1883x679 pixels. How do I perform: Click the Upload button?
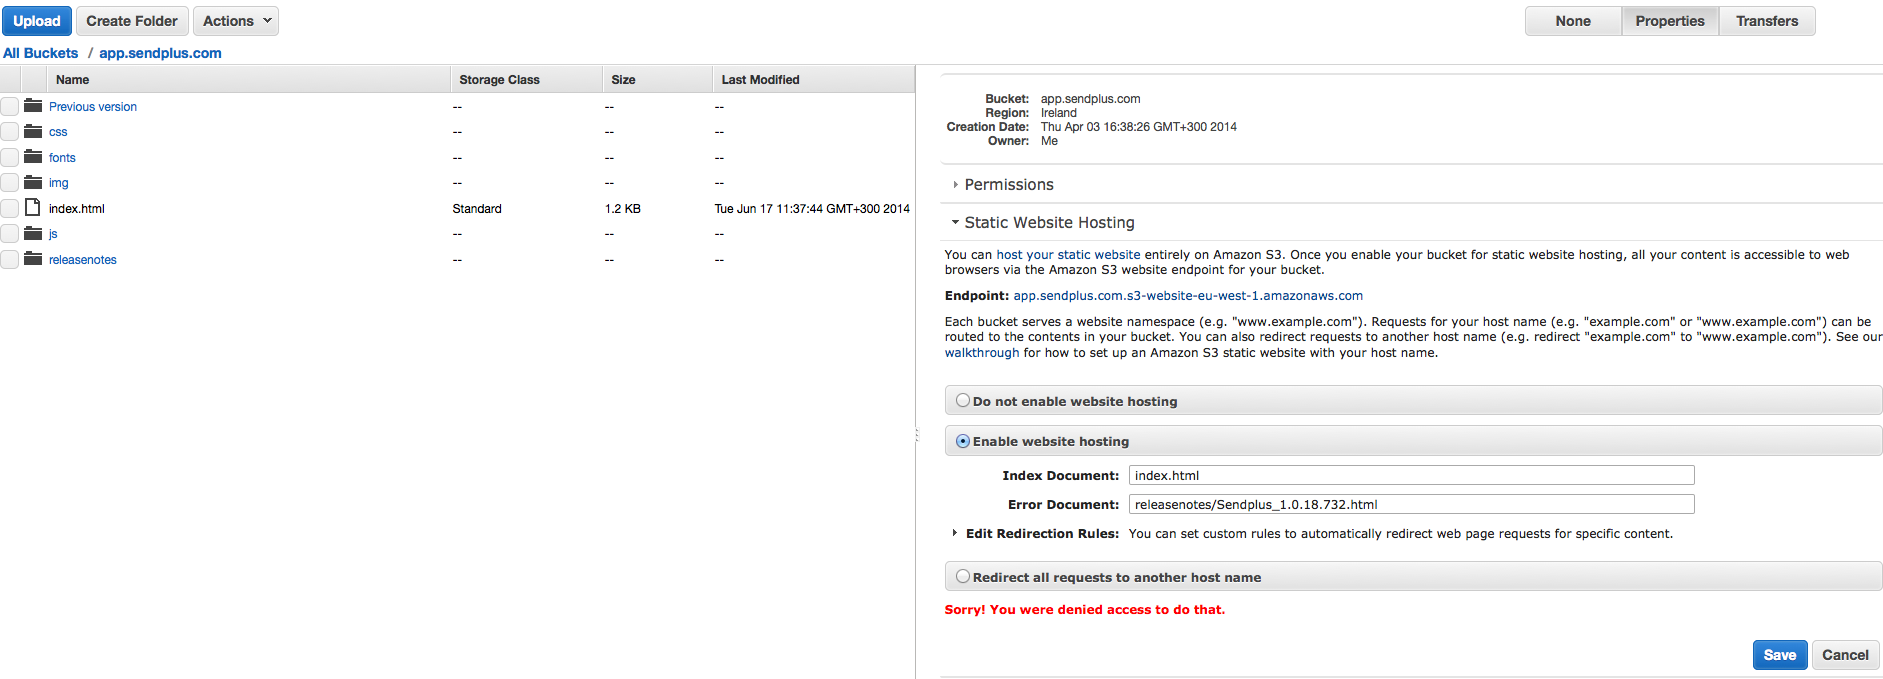37,21
